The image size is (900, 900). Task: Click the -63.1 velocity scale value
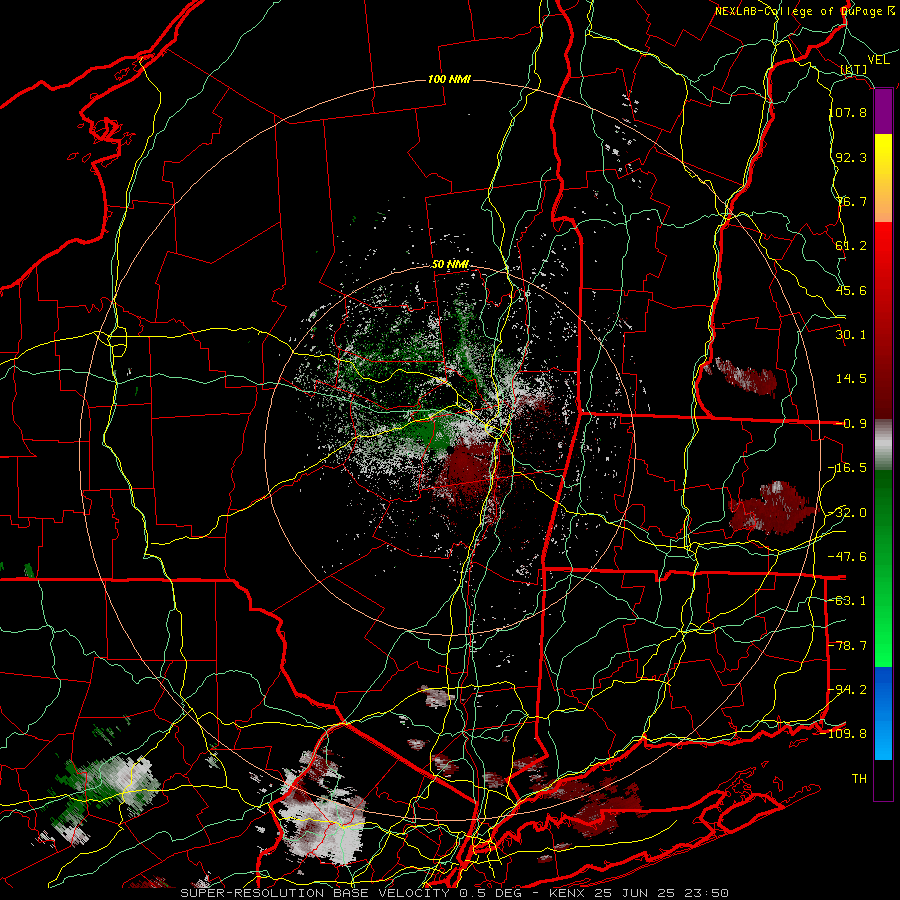[848, 601]
